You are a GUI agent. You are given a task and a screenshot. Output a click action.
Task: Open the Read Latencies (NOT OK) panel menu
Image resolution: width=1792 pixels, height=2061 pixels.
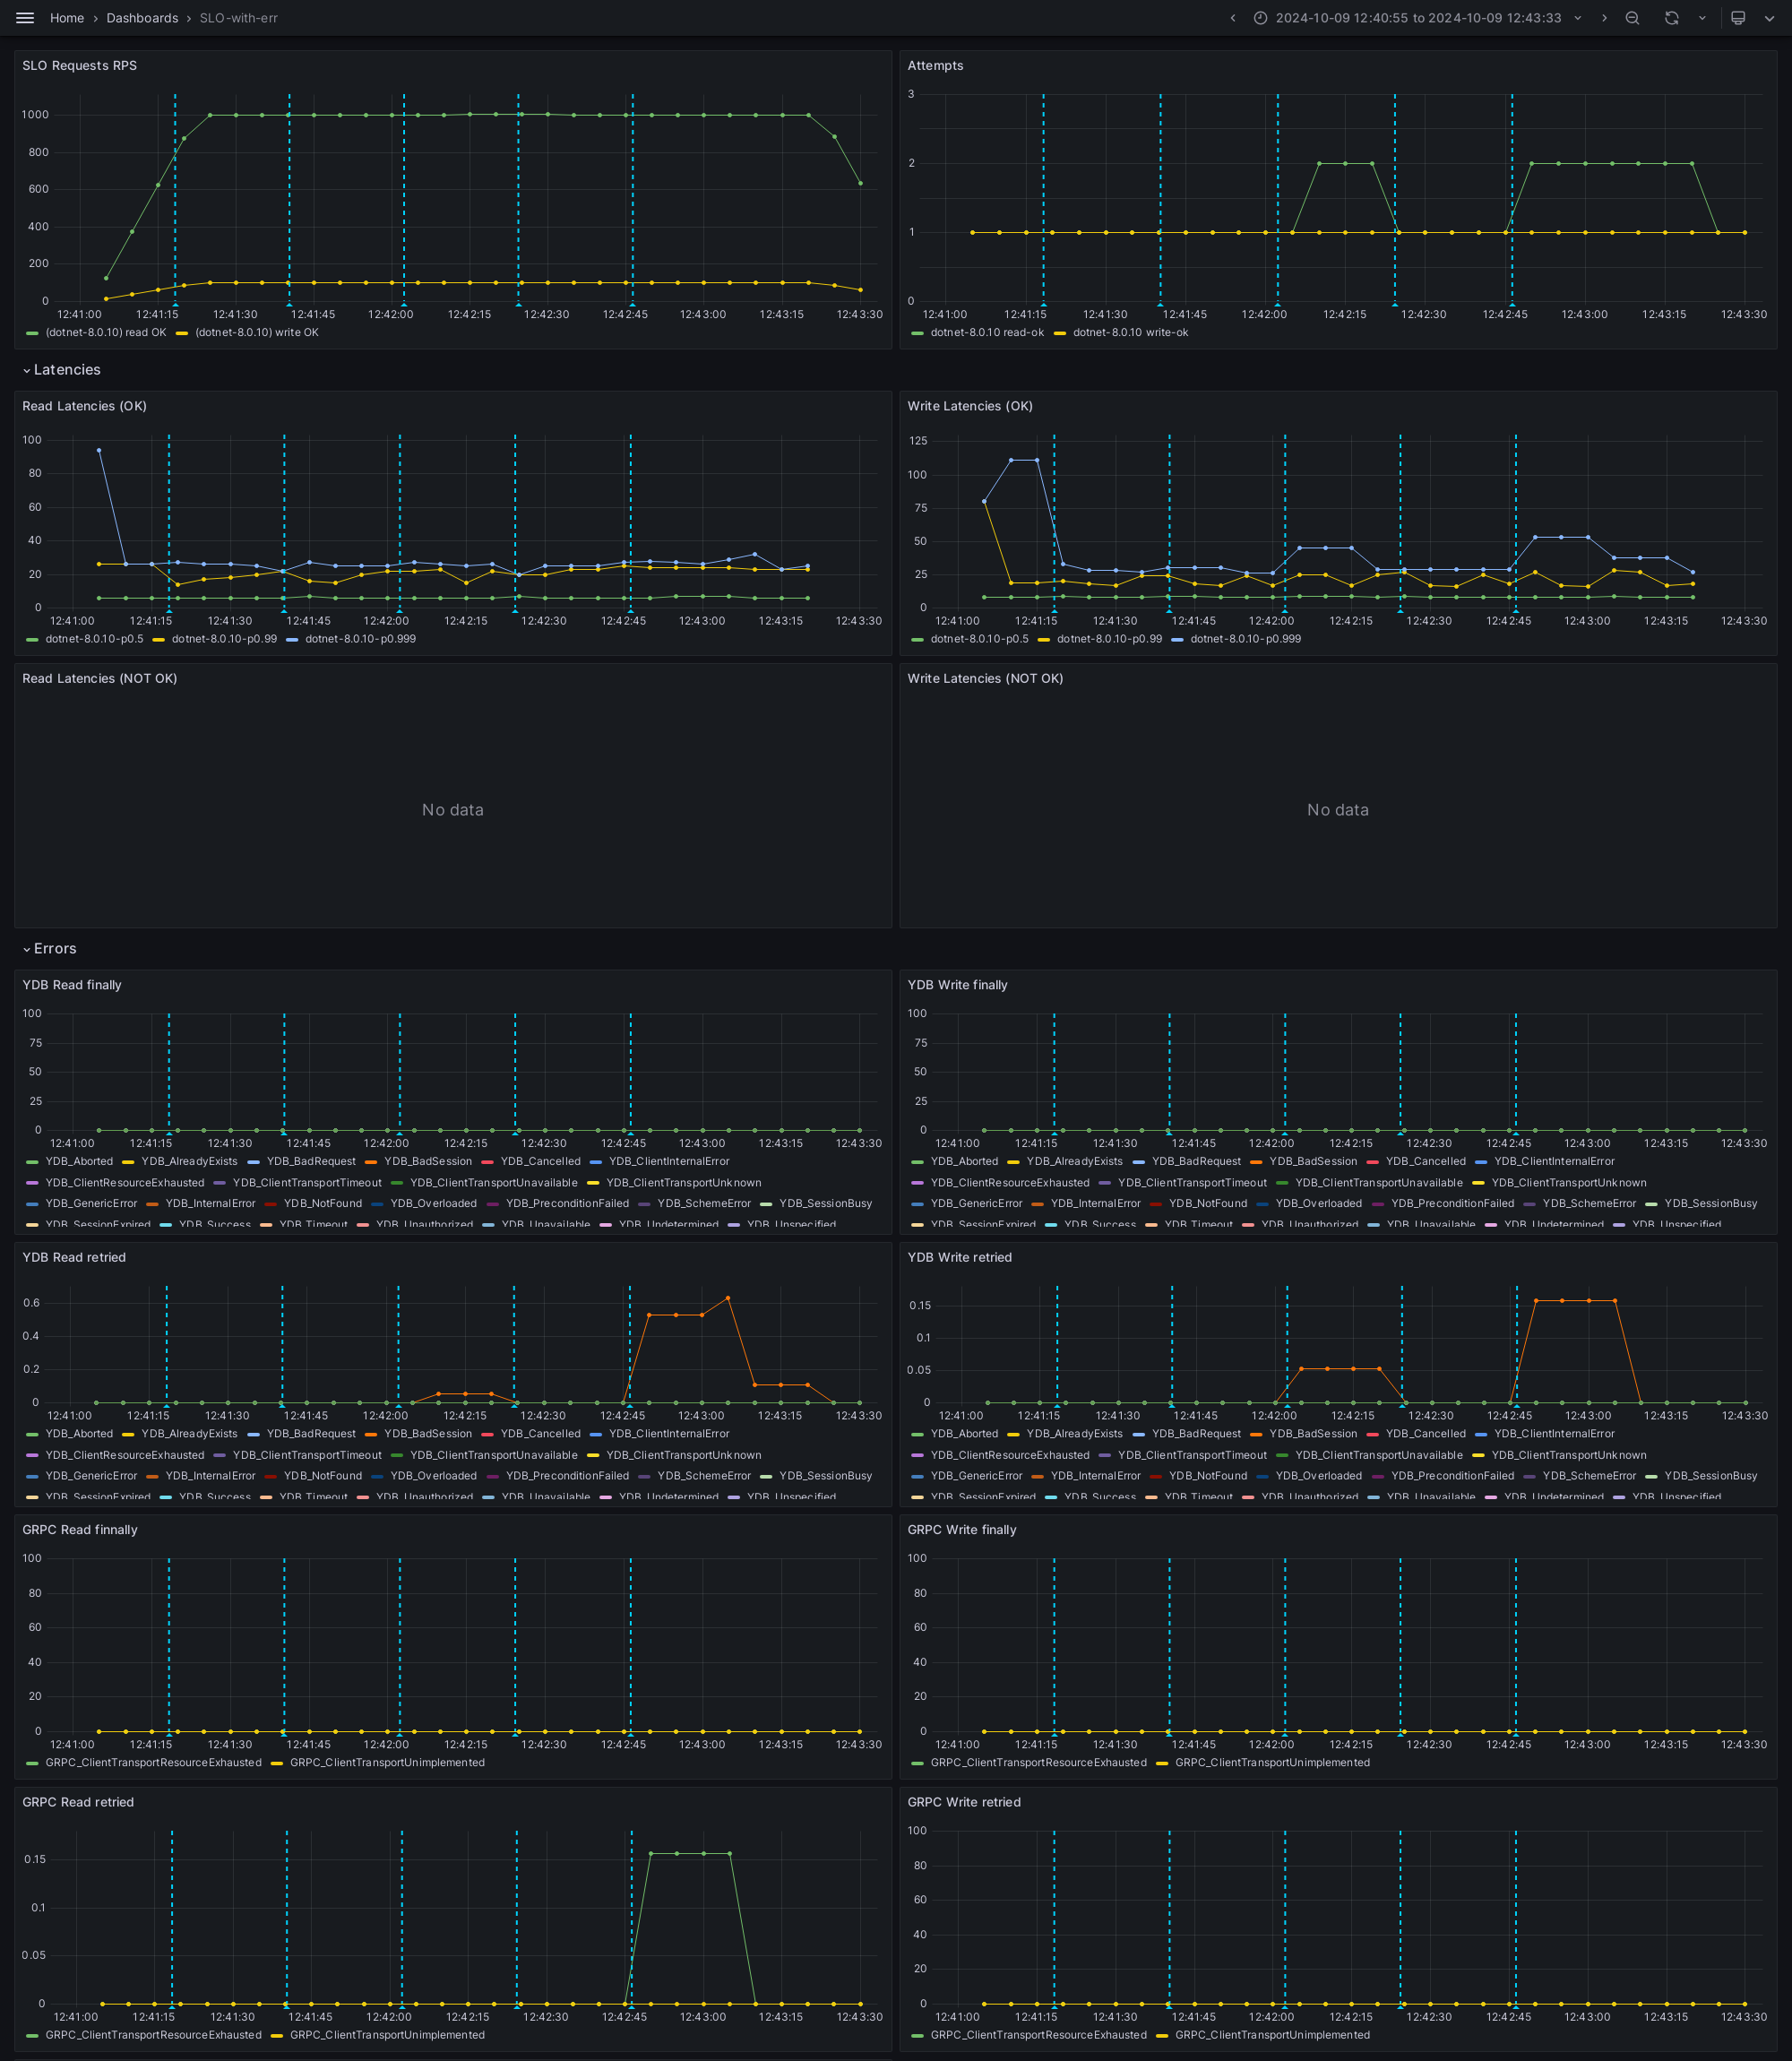[100, 679]
